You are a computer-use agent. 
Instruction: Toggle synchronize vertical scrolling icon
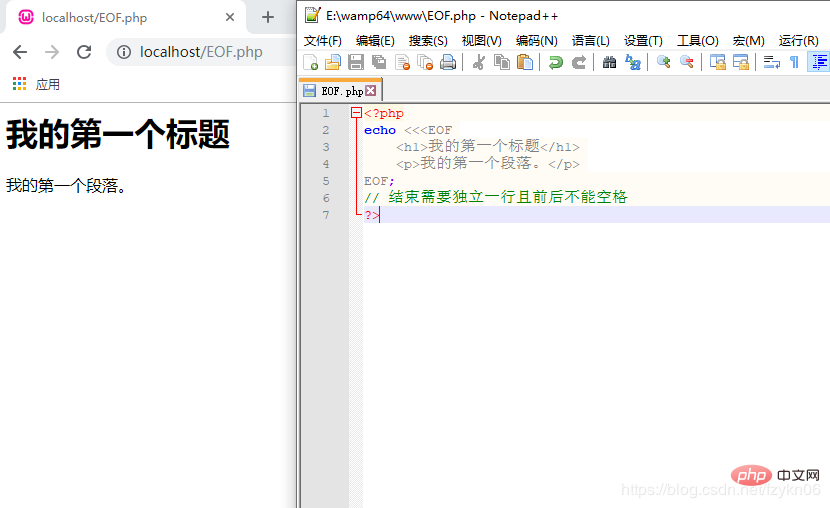tap(717, 62)
